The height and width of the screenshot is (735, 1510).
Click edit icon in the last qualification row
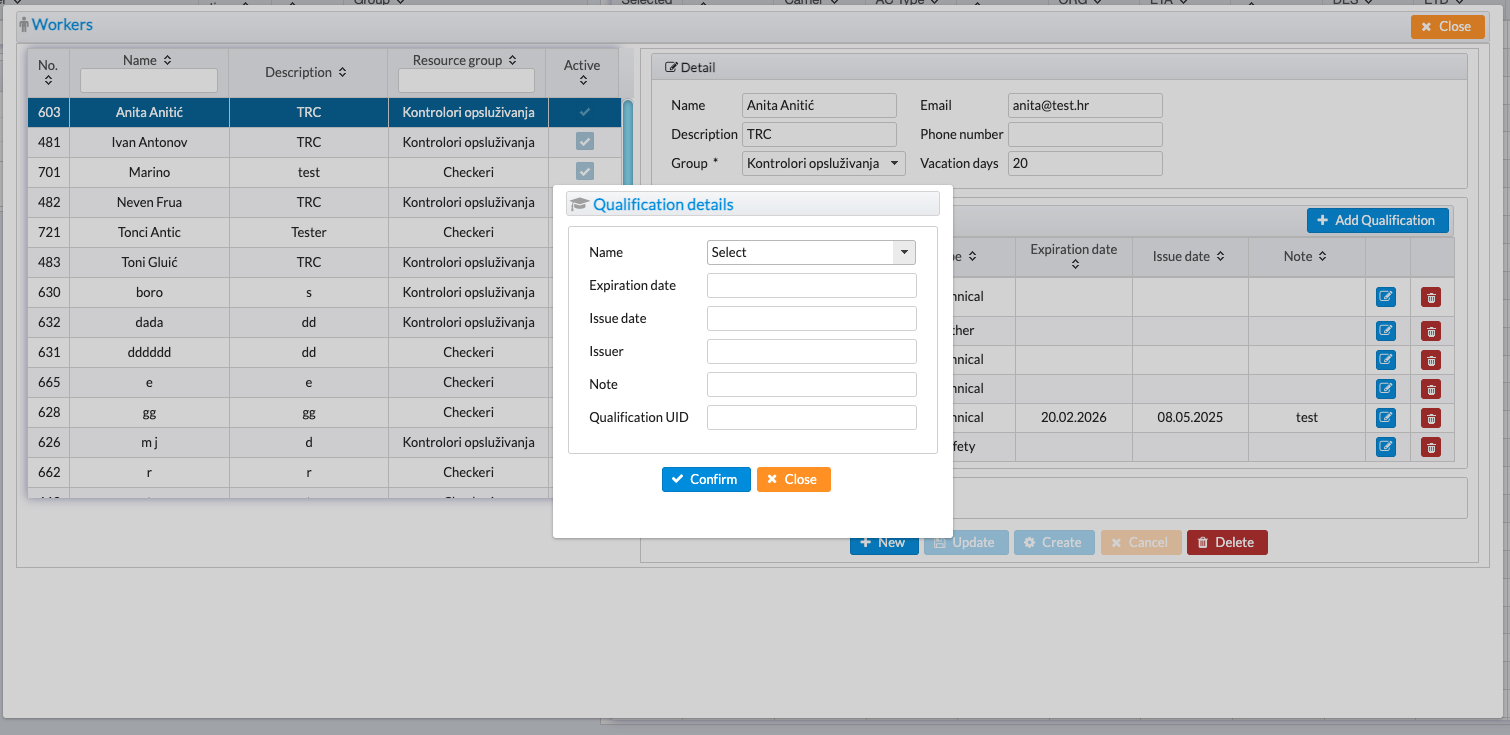point(1385,447)
